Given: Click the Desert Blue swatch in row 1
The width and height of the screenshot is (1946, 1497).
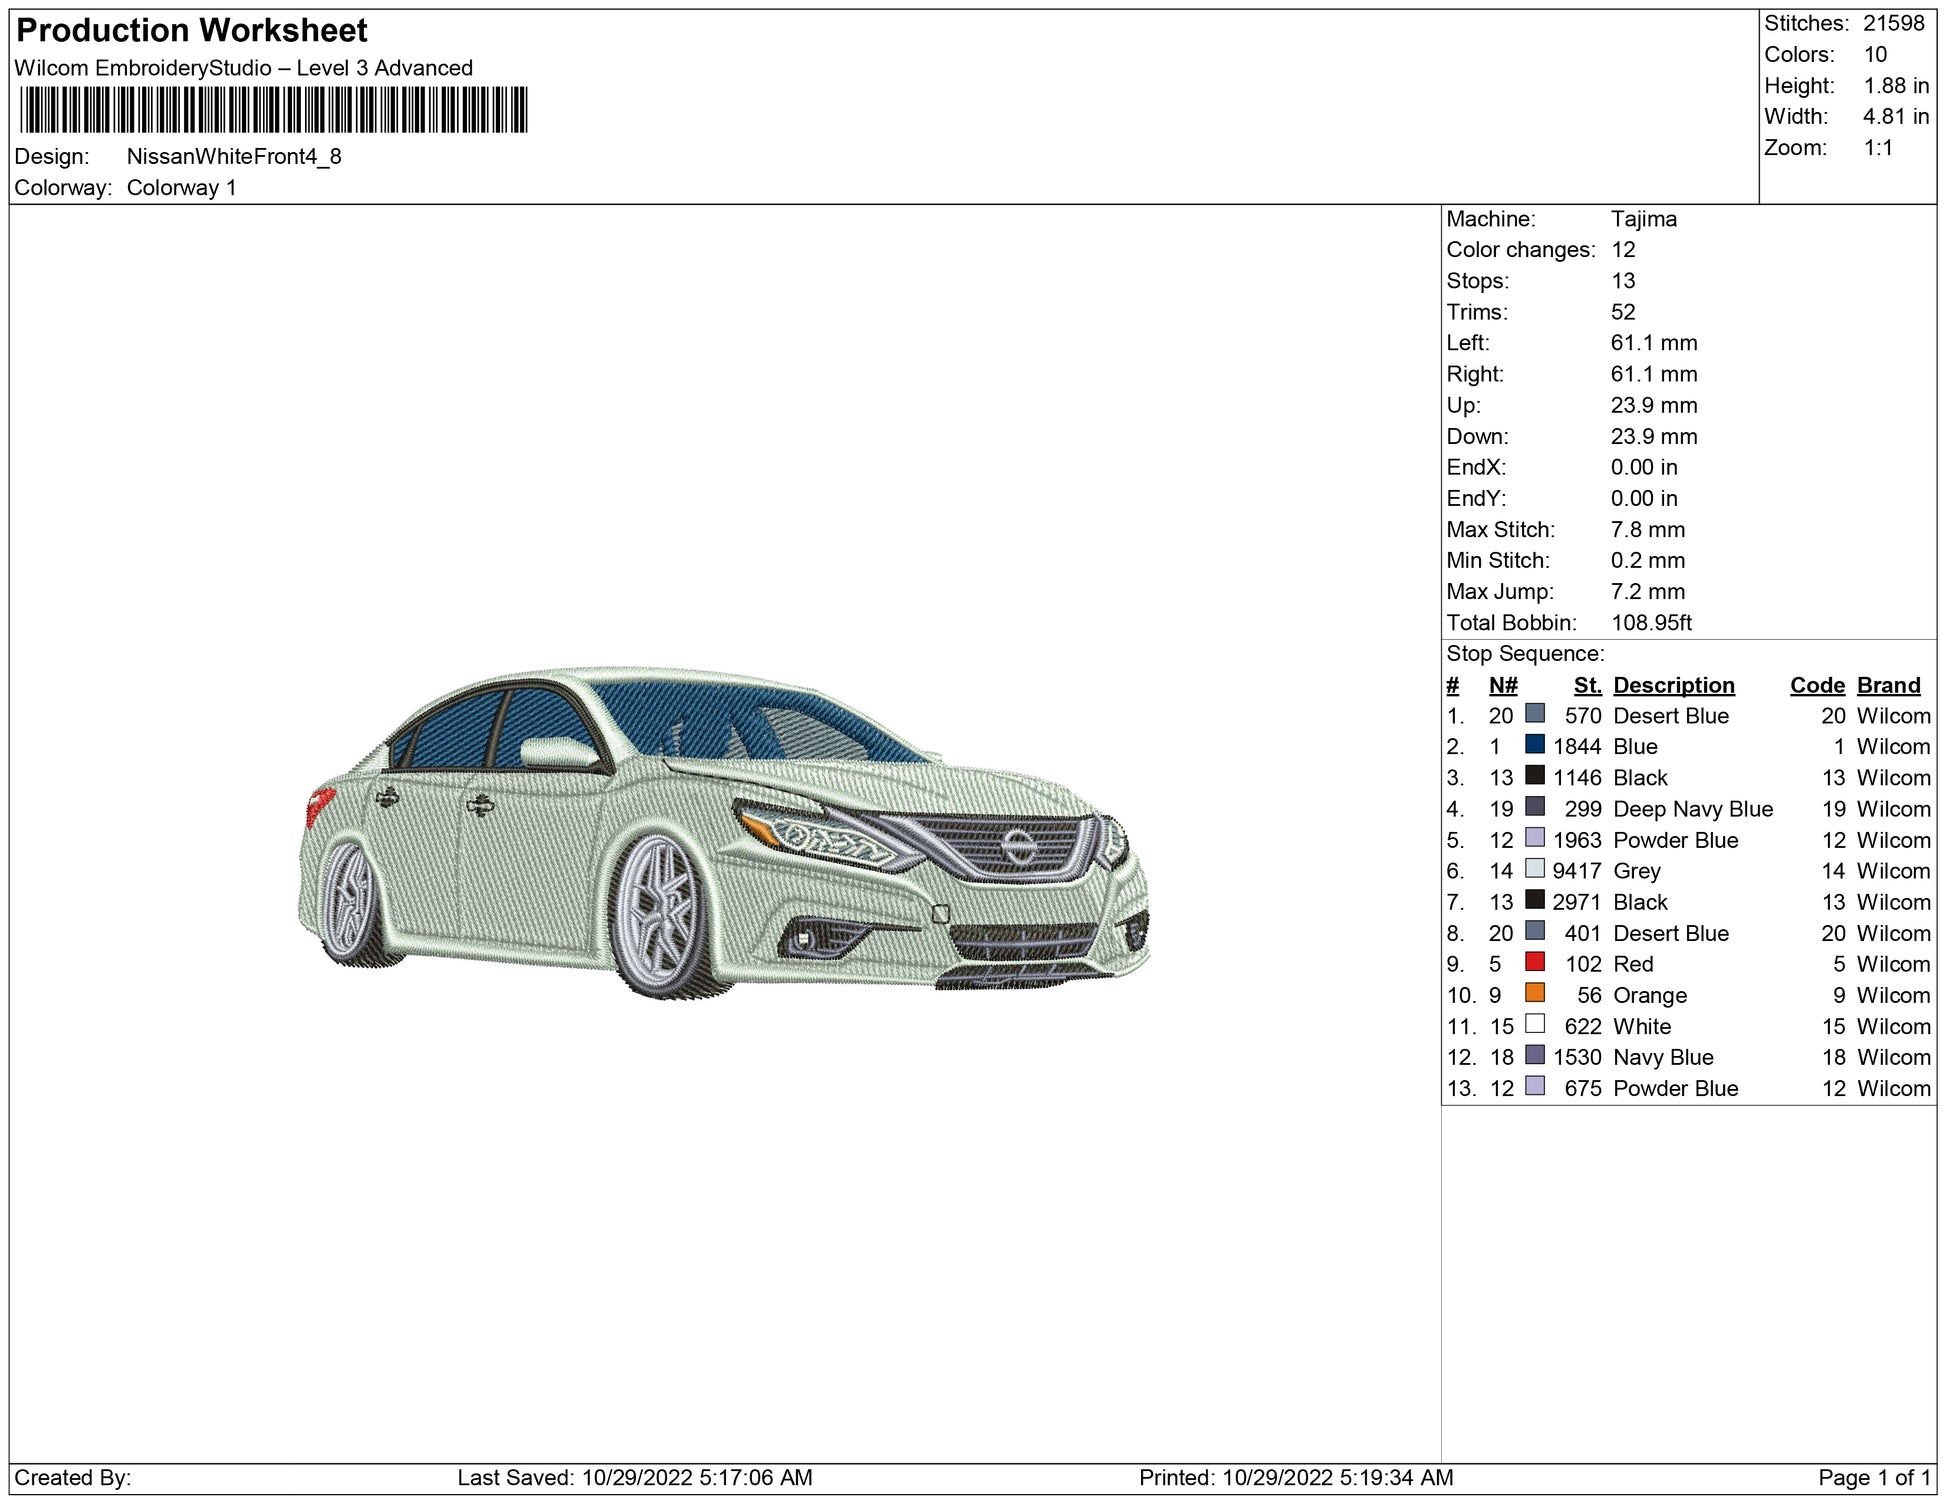Looking at the screenshot, I should 1534,714.
